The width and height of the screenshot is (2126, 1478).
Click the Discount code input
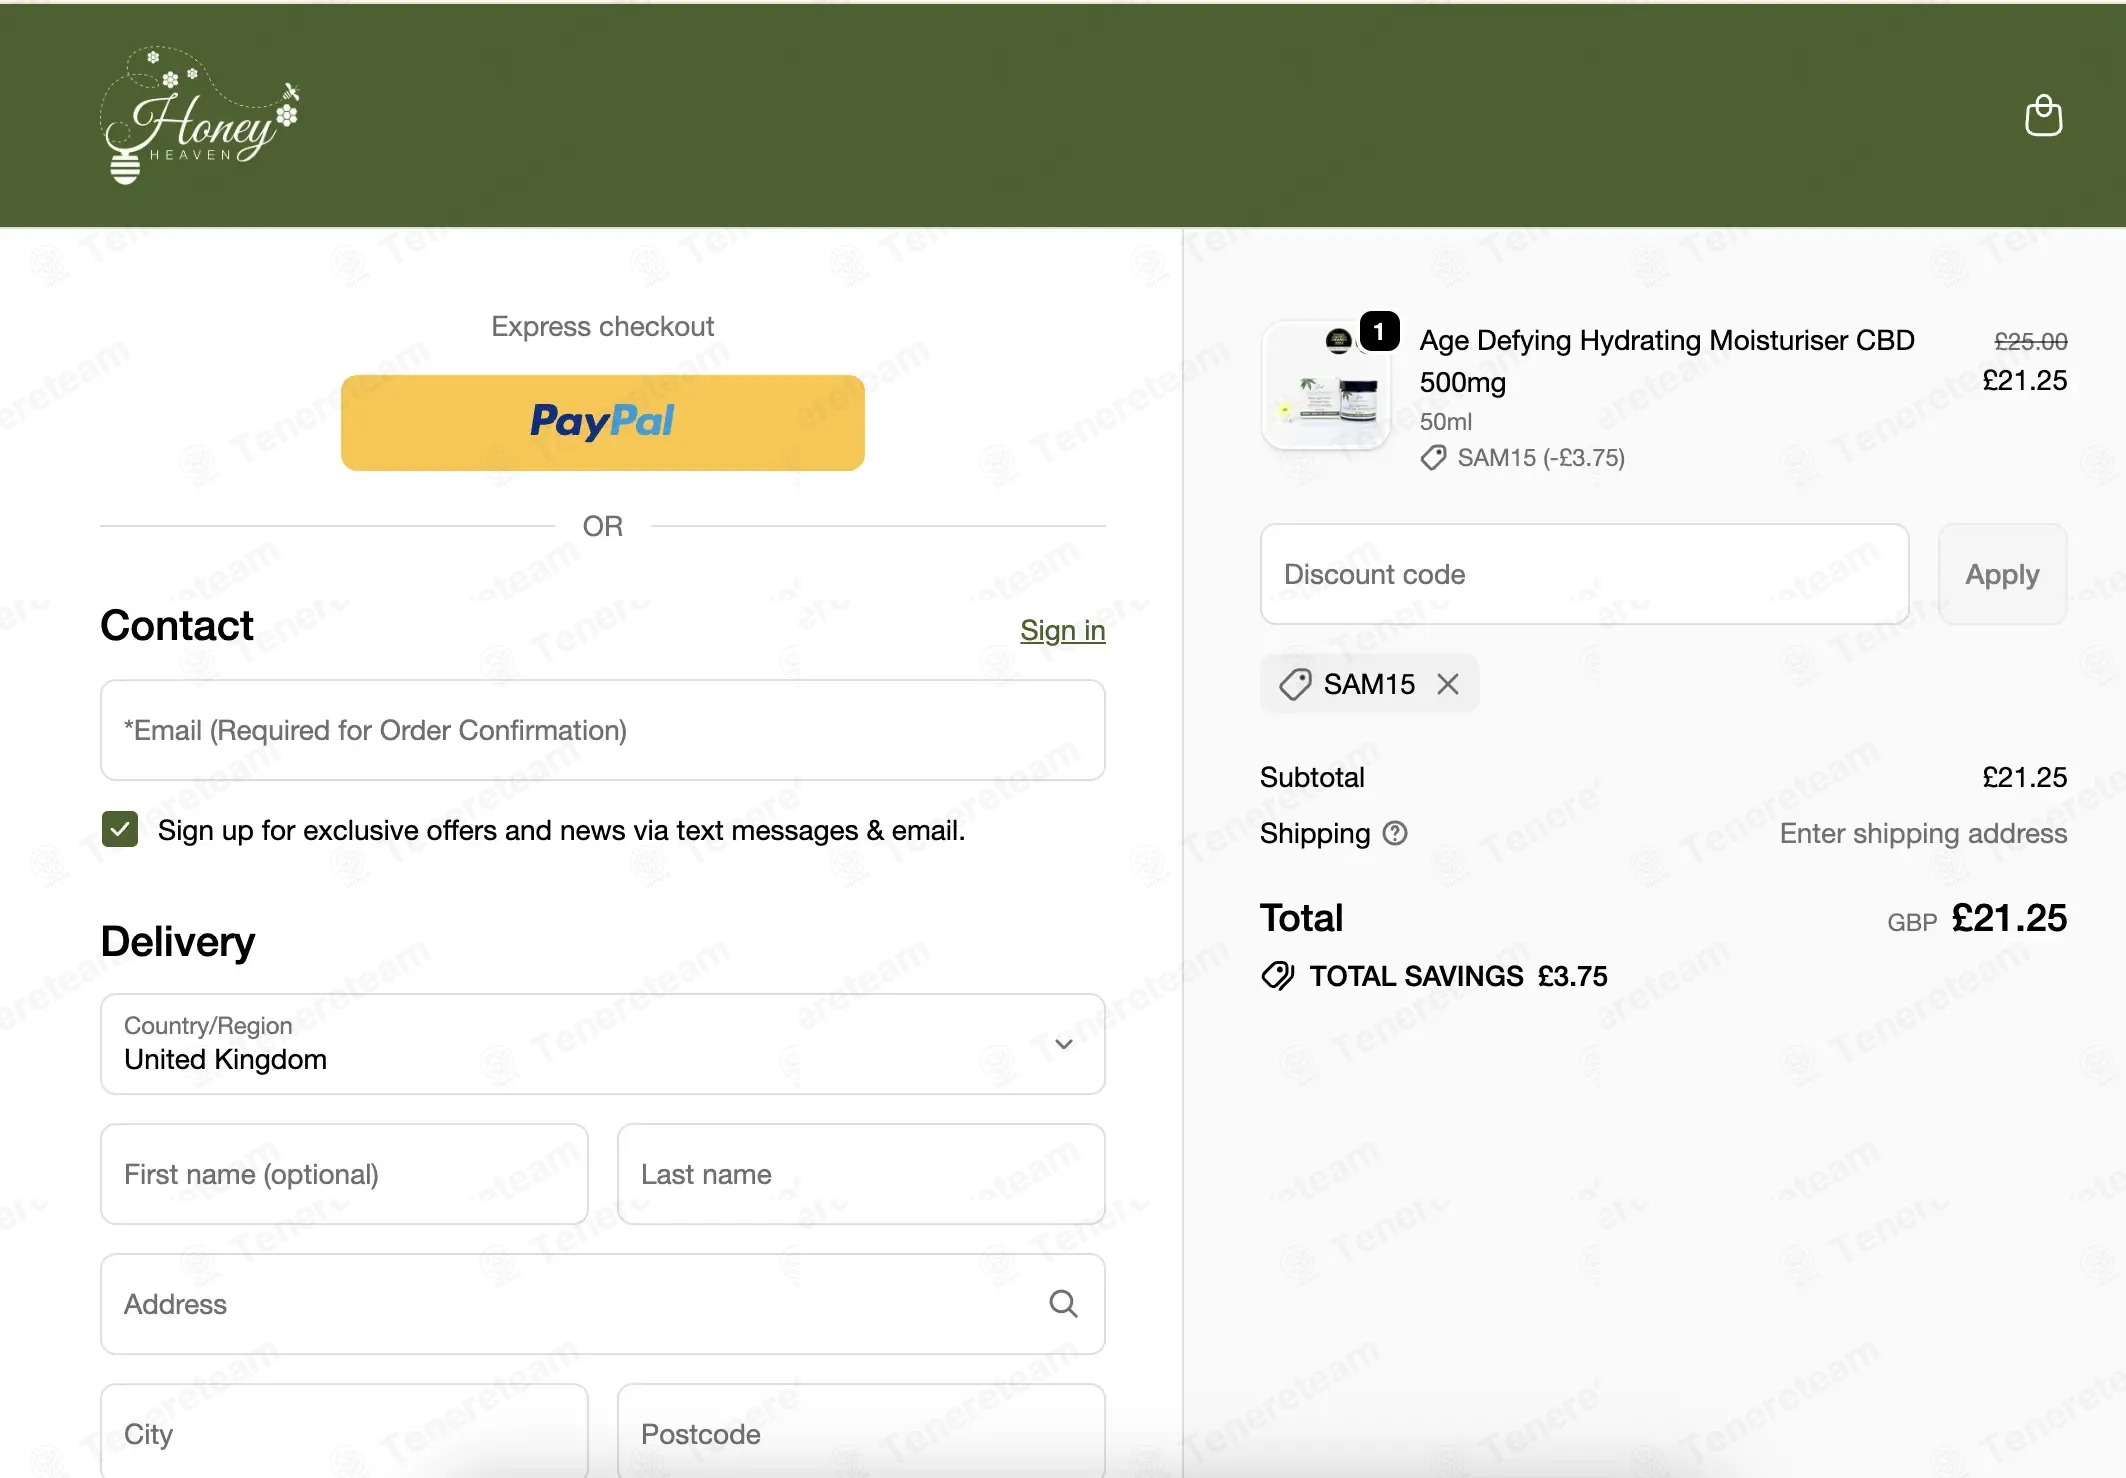pos(1584,574)
